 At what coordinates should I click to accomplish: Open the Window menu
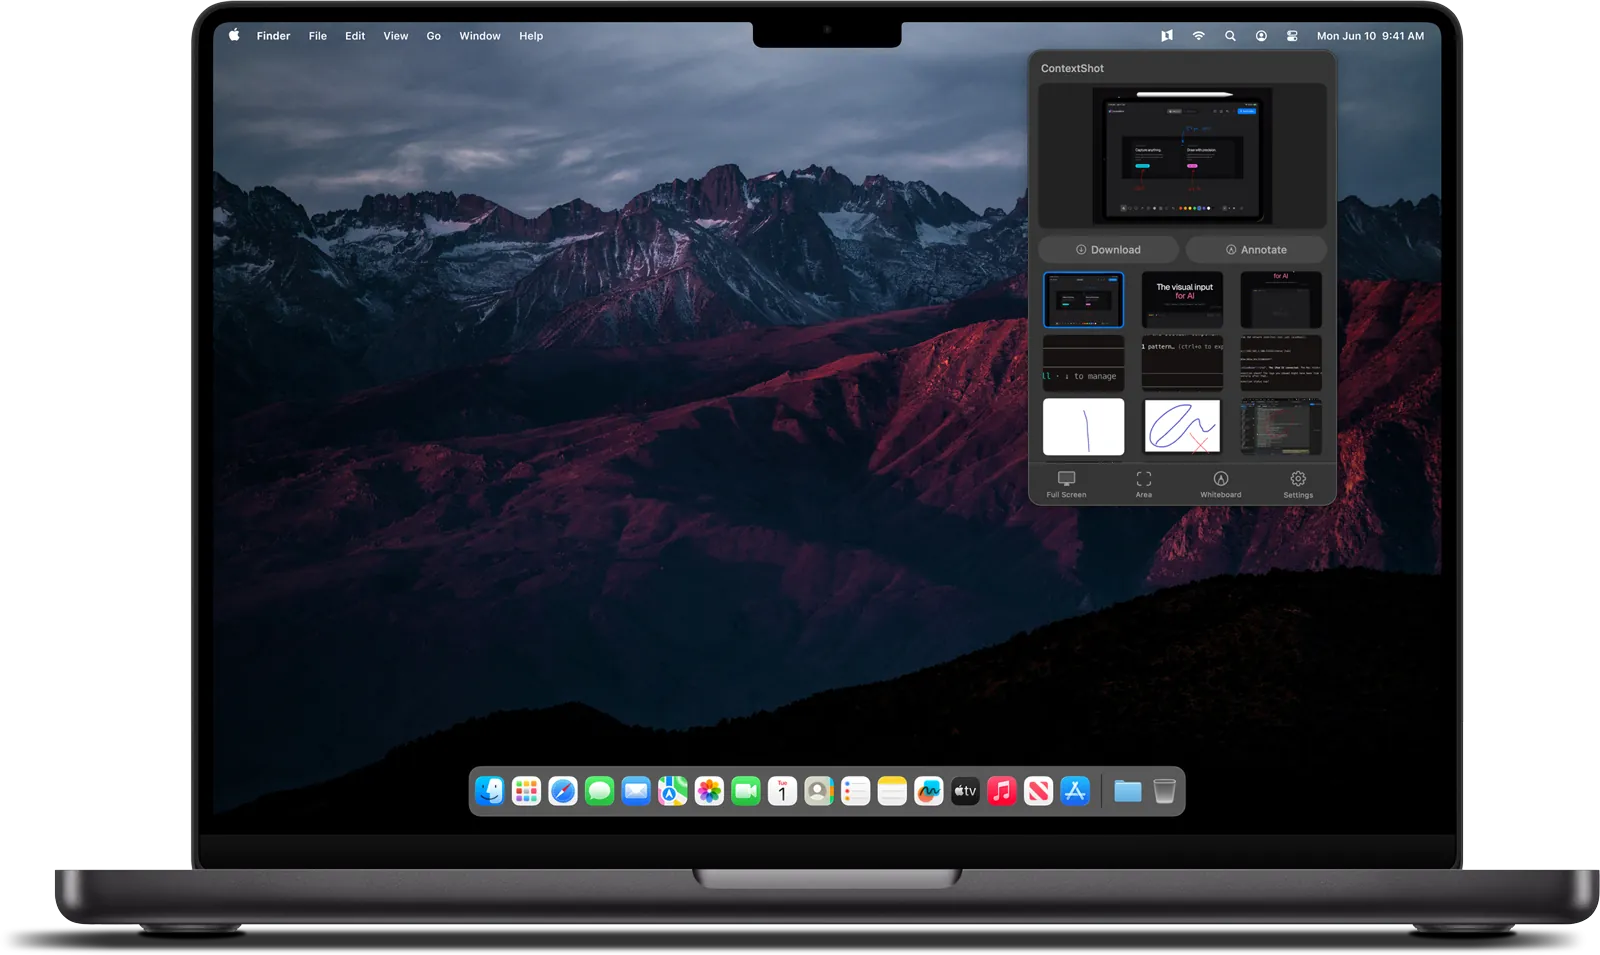480,36
